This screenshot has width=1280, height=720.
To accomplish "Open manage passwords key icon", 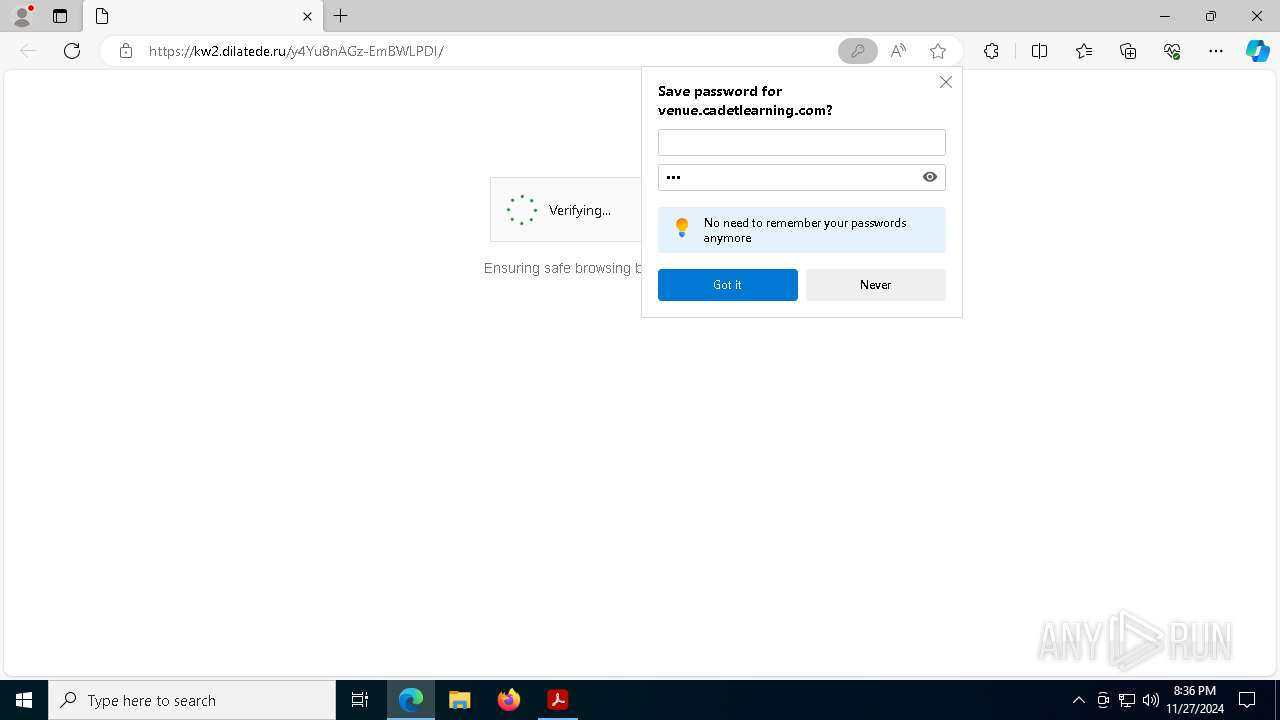I will 857,51.
